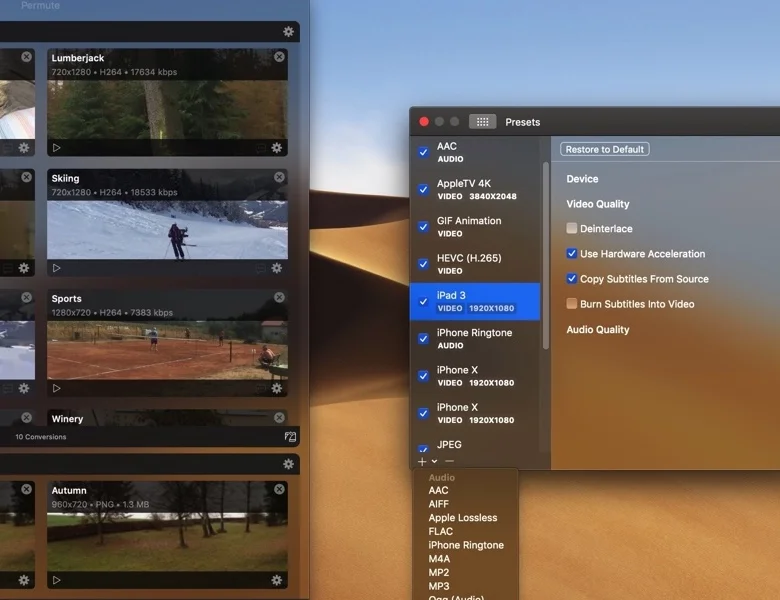Viewport: 780px width, 600px height.
Task: Click the minus icon to remove preset
Action: 449,461
